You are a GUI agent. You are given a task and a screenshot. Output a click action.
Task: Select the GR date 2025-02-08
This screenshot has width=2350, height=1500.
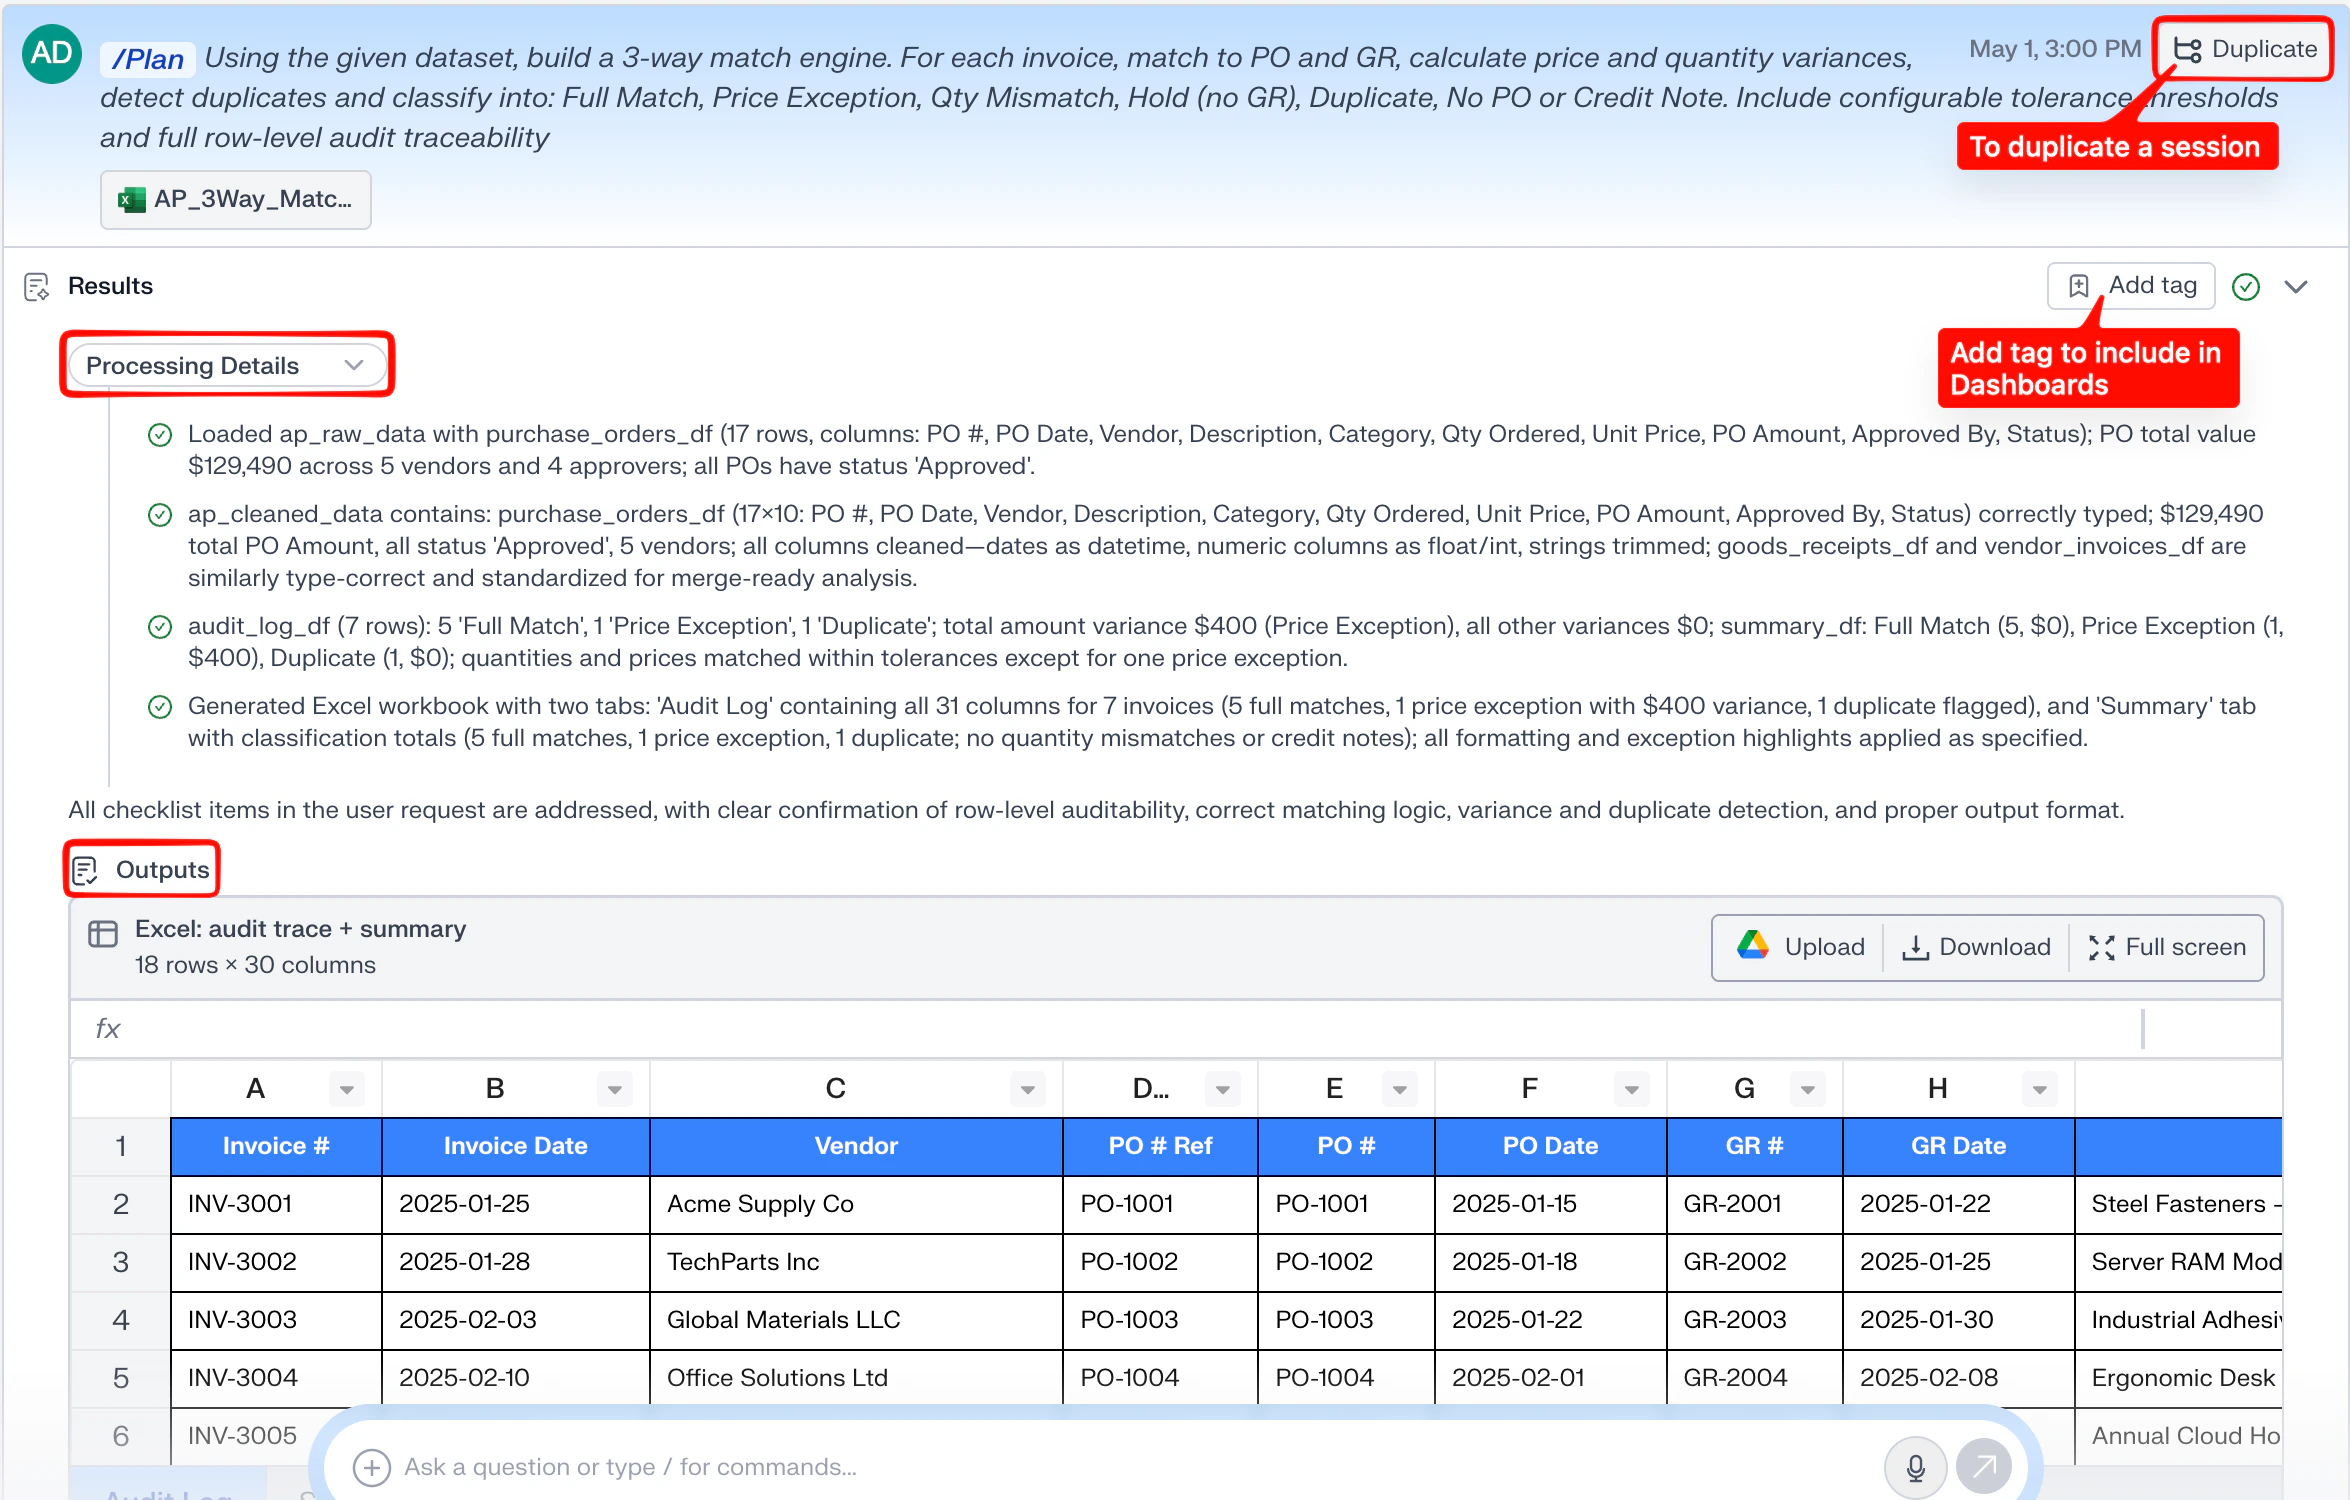pos(1958,1378)
